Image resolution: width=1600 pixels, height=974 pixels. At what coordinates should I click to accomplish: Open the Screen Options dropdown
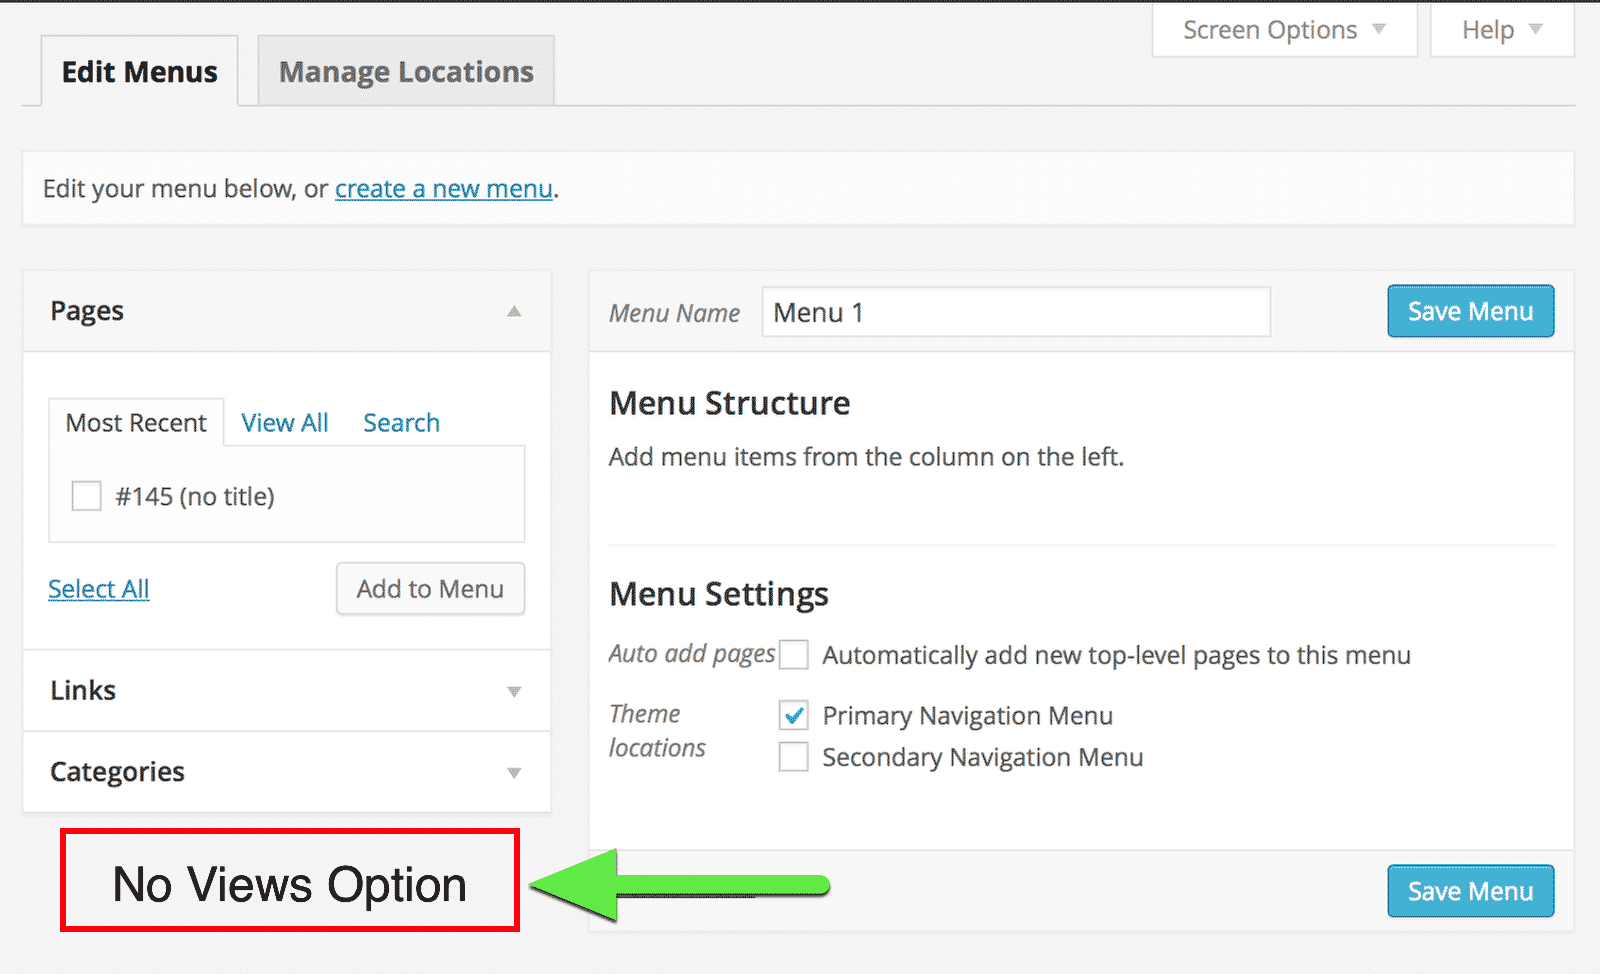tap(1284, 30)
